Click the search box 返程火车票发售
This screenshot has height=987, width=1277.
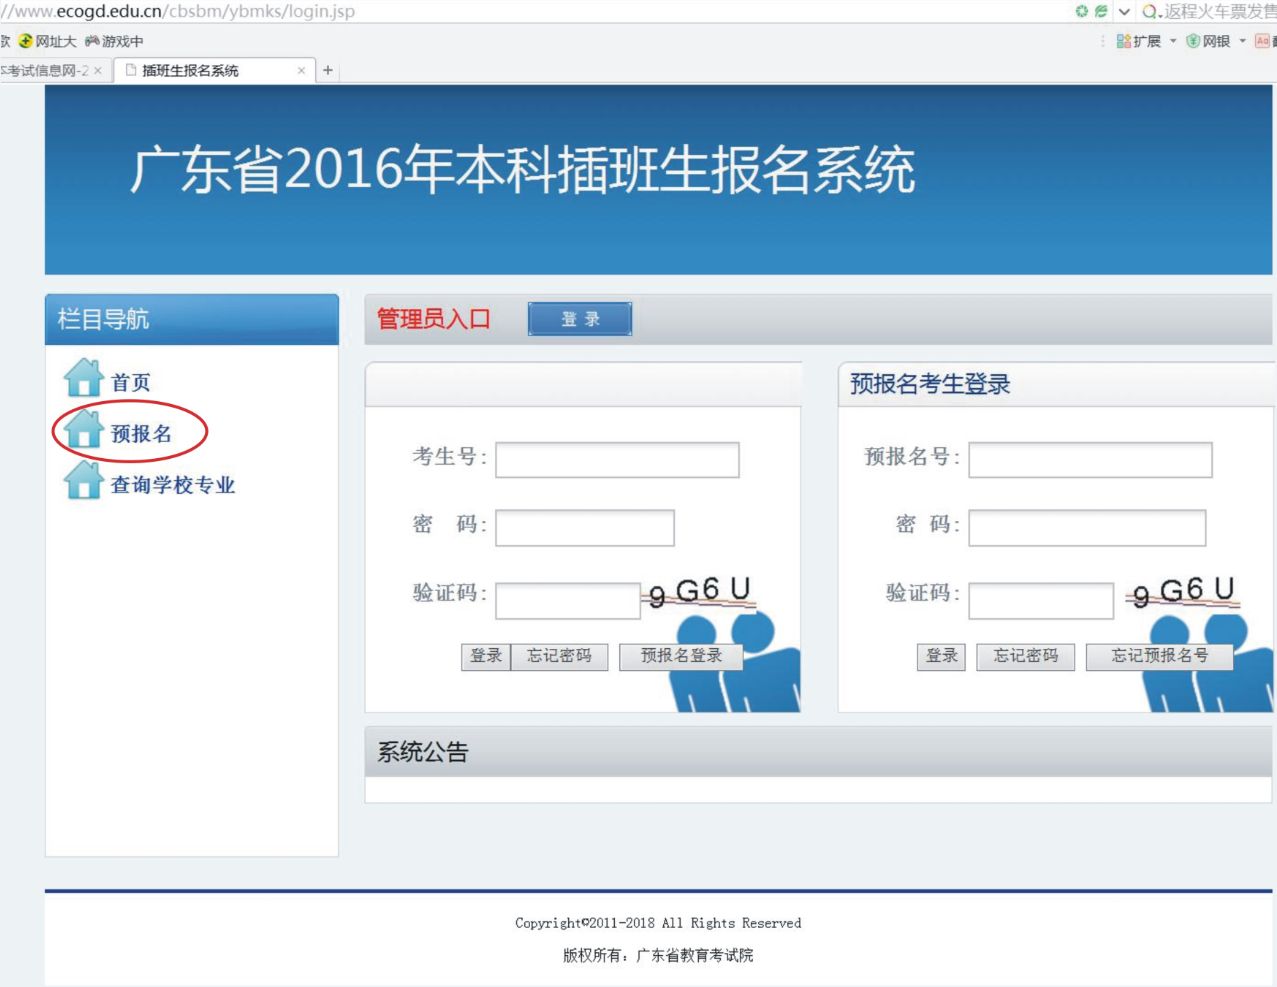click(x=1218, y=12)
